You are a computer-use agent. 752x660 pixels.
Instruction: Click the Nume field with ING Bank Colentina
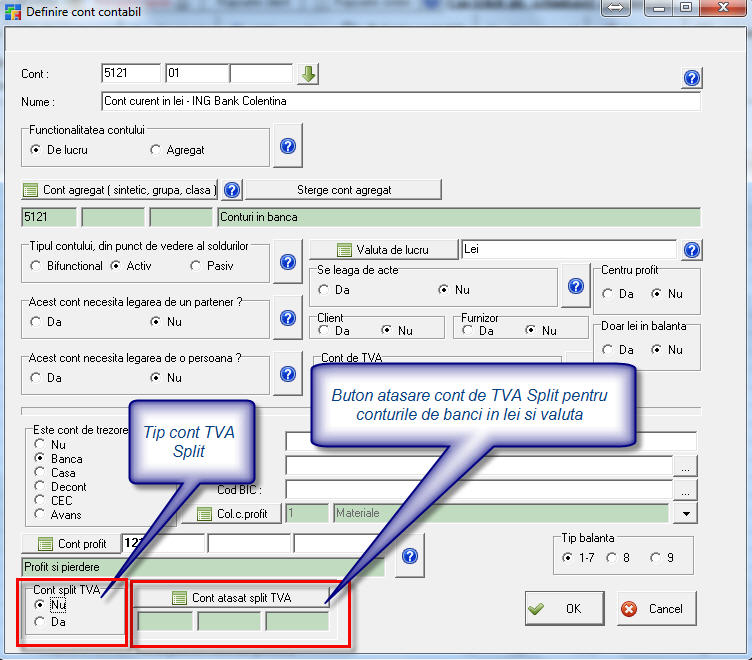pos(401,101)
